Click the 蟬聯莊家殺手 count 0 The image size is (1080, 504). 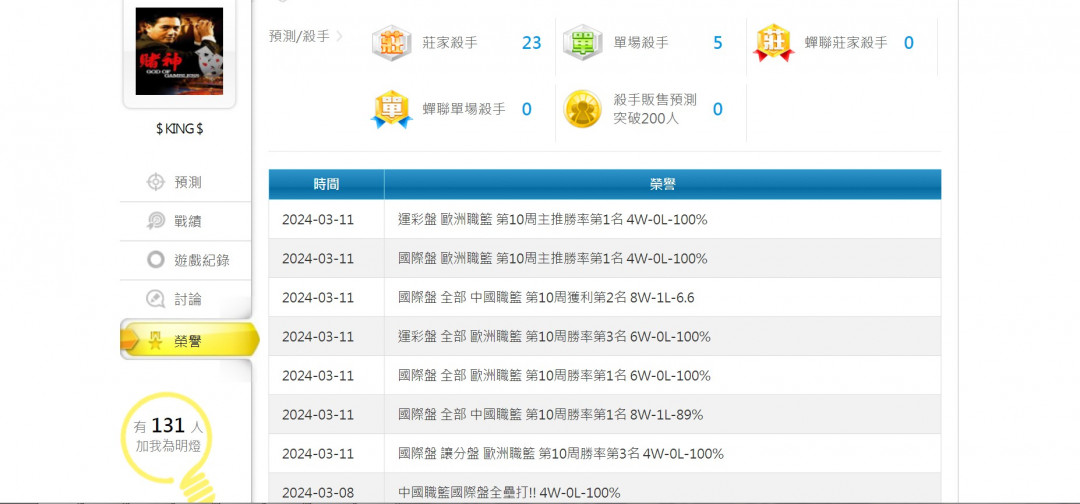click(x=908, y=43)
